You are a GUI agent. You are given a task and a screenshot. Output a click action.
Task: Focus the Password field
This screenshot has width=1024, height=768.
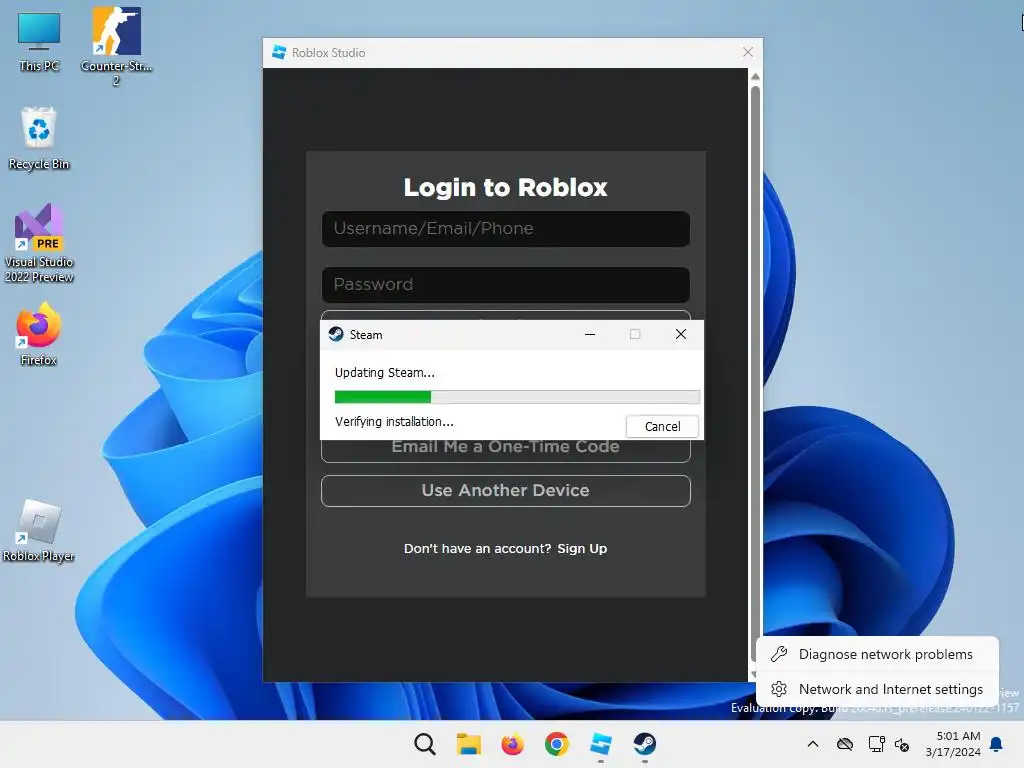[x=505, y=284]
